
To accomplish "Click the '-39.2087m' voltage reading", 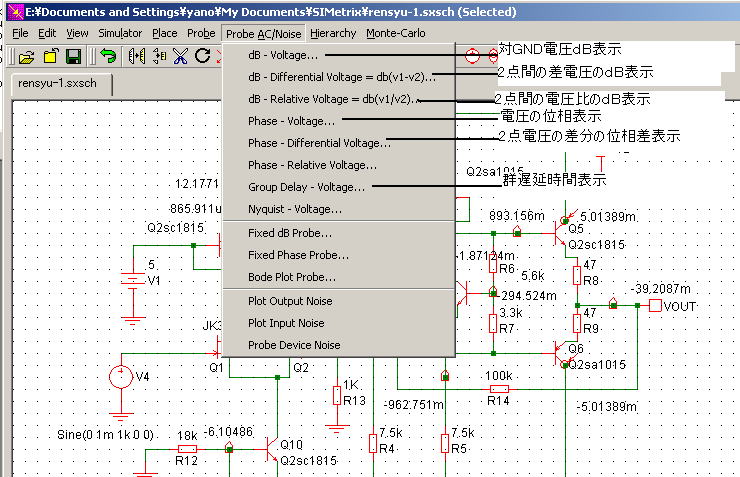I will point(660,289).
